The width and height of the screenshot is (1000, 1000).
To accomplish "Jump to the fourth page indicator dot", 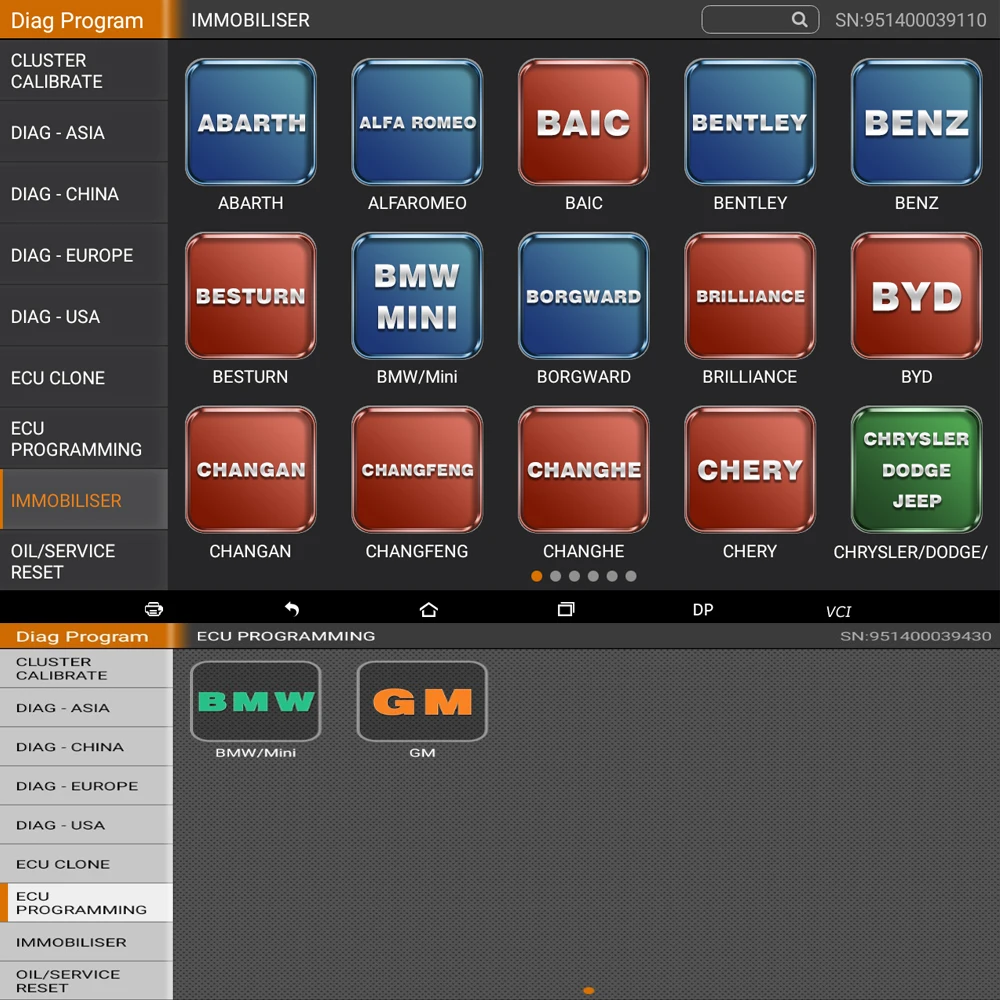I will point(593,576).
